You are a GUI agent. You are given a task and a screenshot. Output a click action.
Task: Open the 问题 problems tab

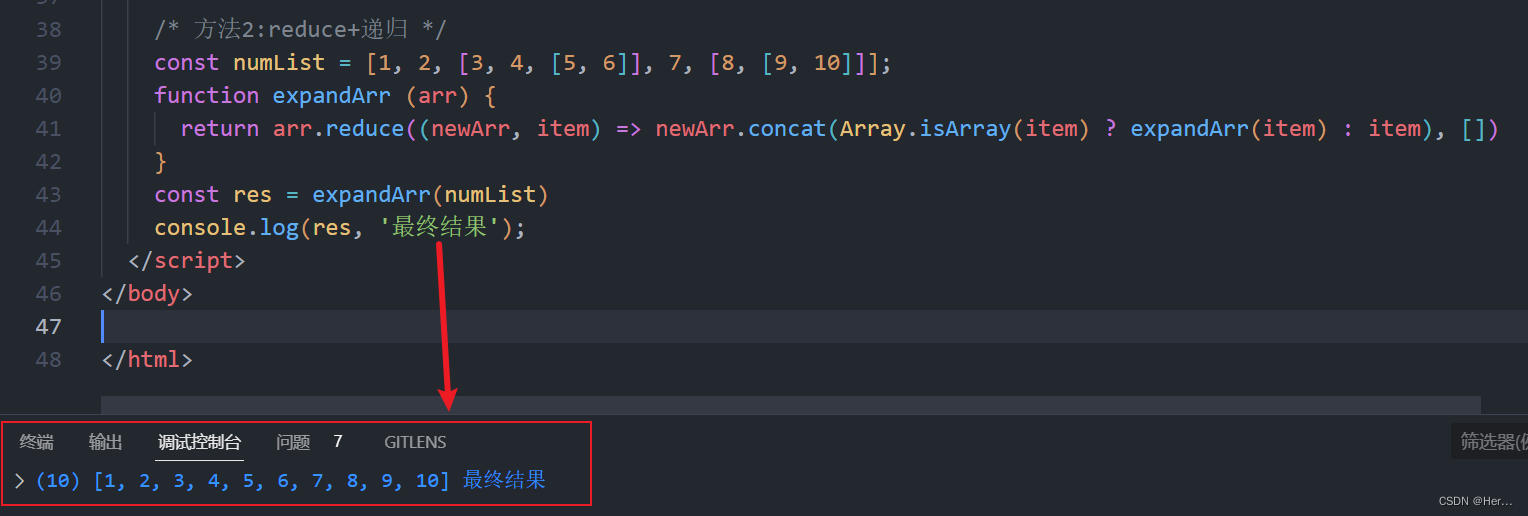(293, 442)
